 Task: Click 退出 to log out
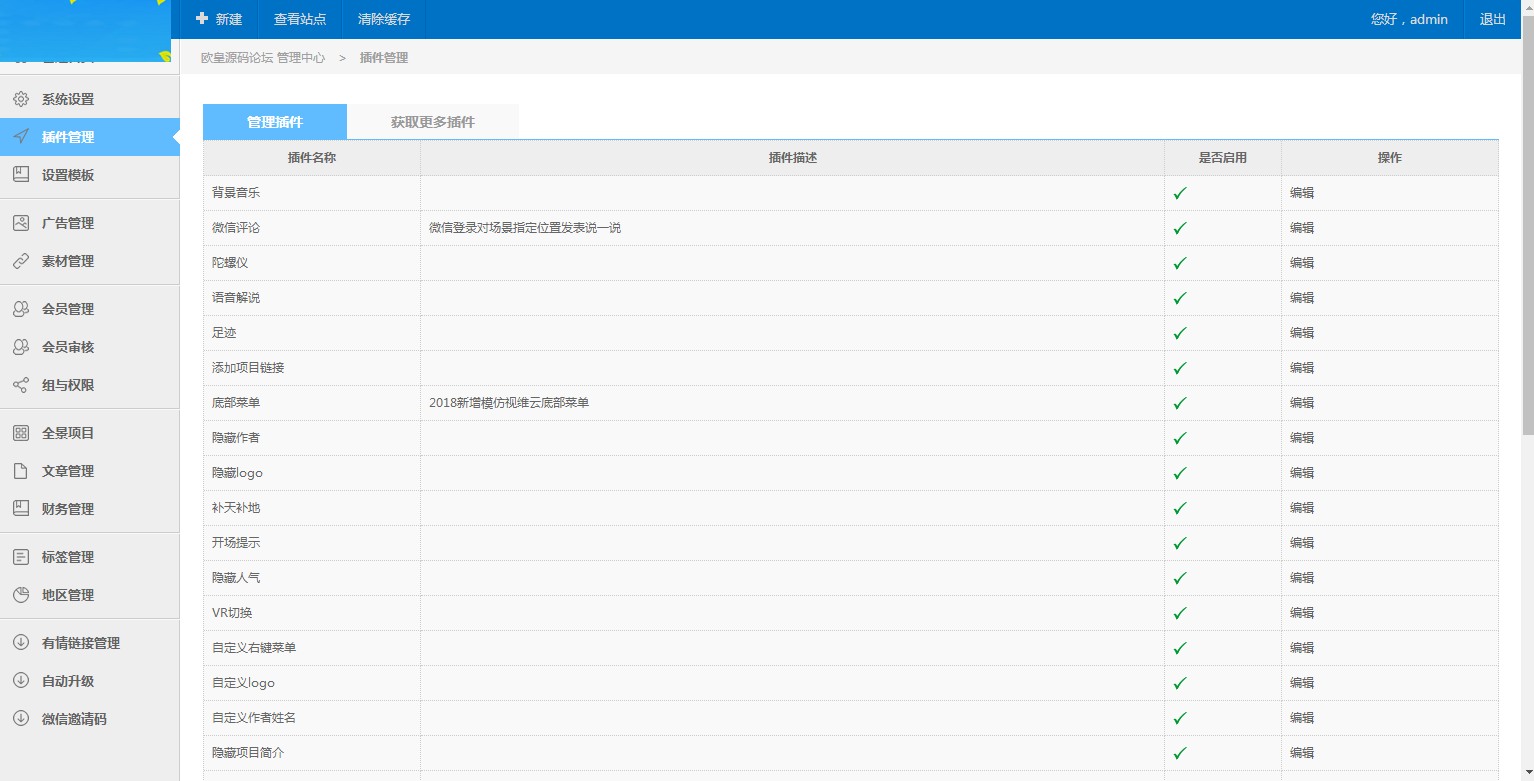click(x=1492, y=19)
